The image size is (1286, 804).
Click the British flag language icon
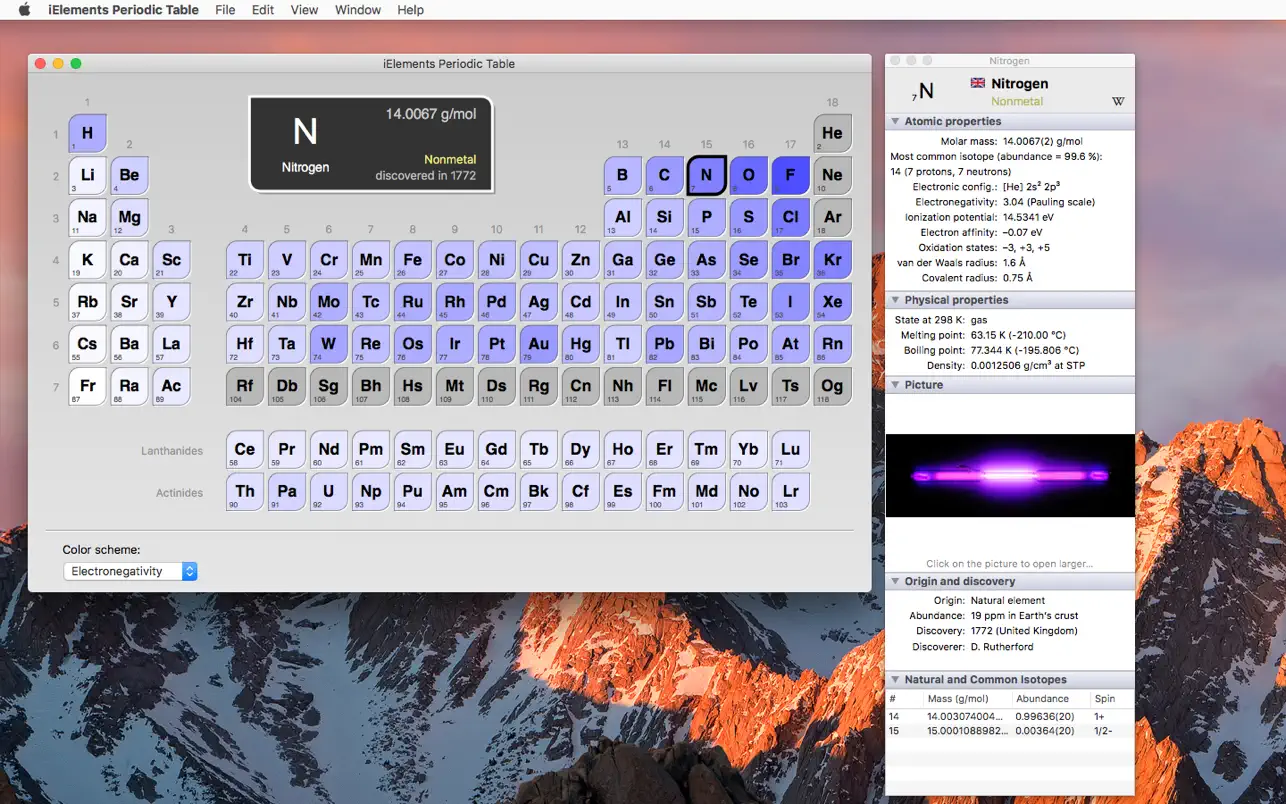(x=976, y=84)
